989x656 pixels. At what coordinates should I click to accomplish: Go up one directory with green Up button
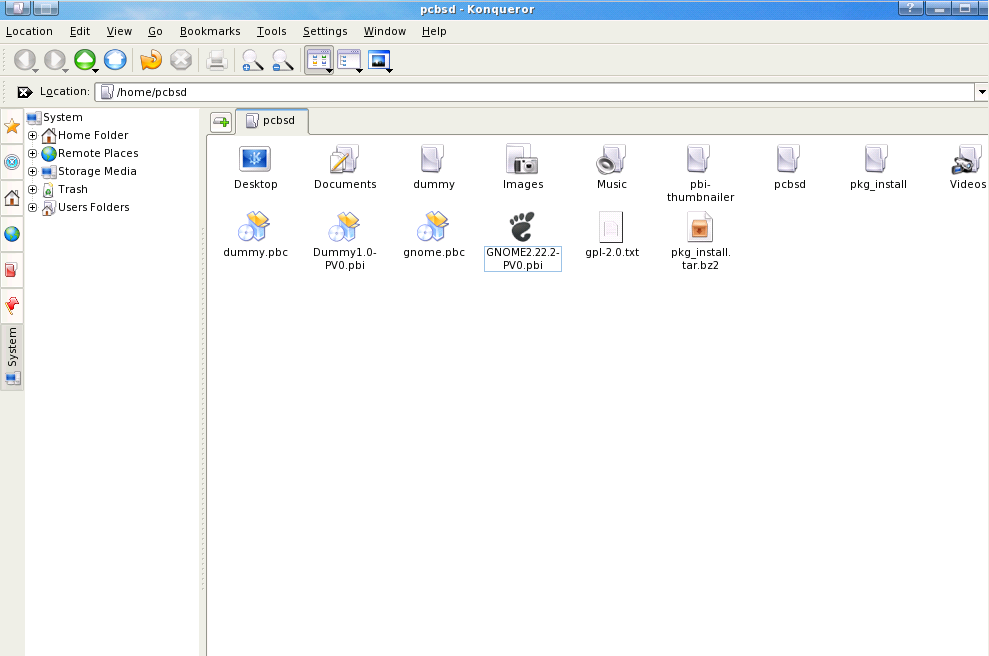[85, 60]
